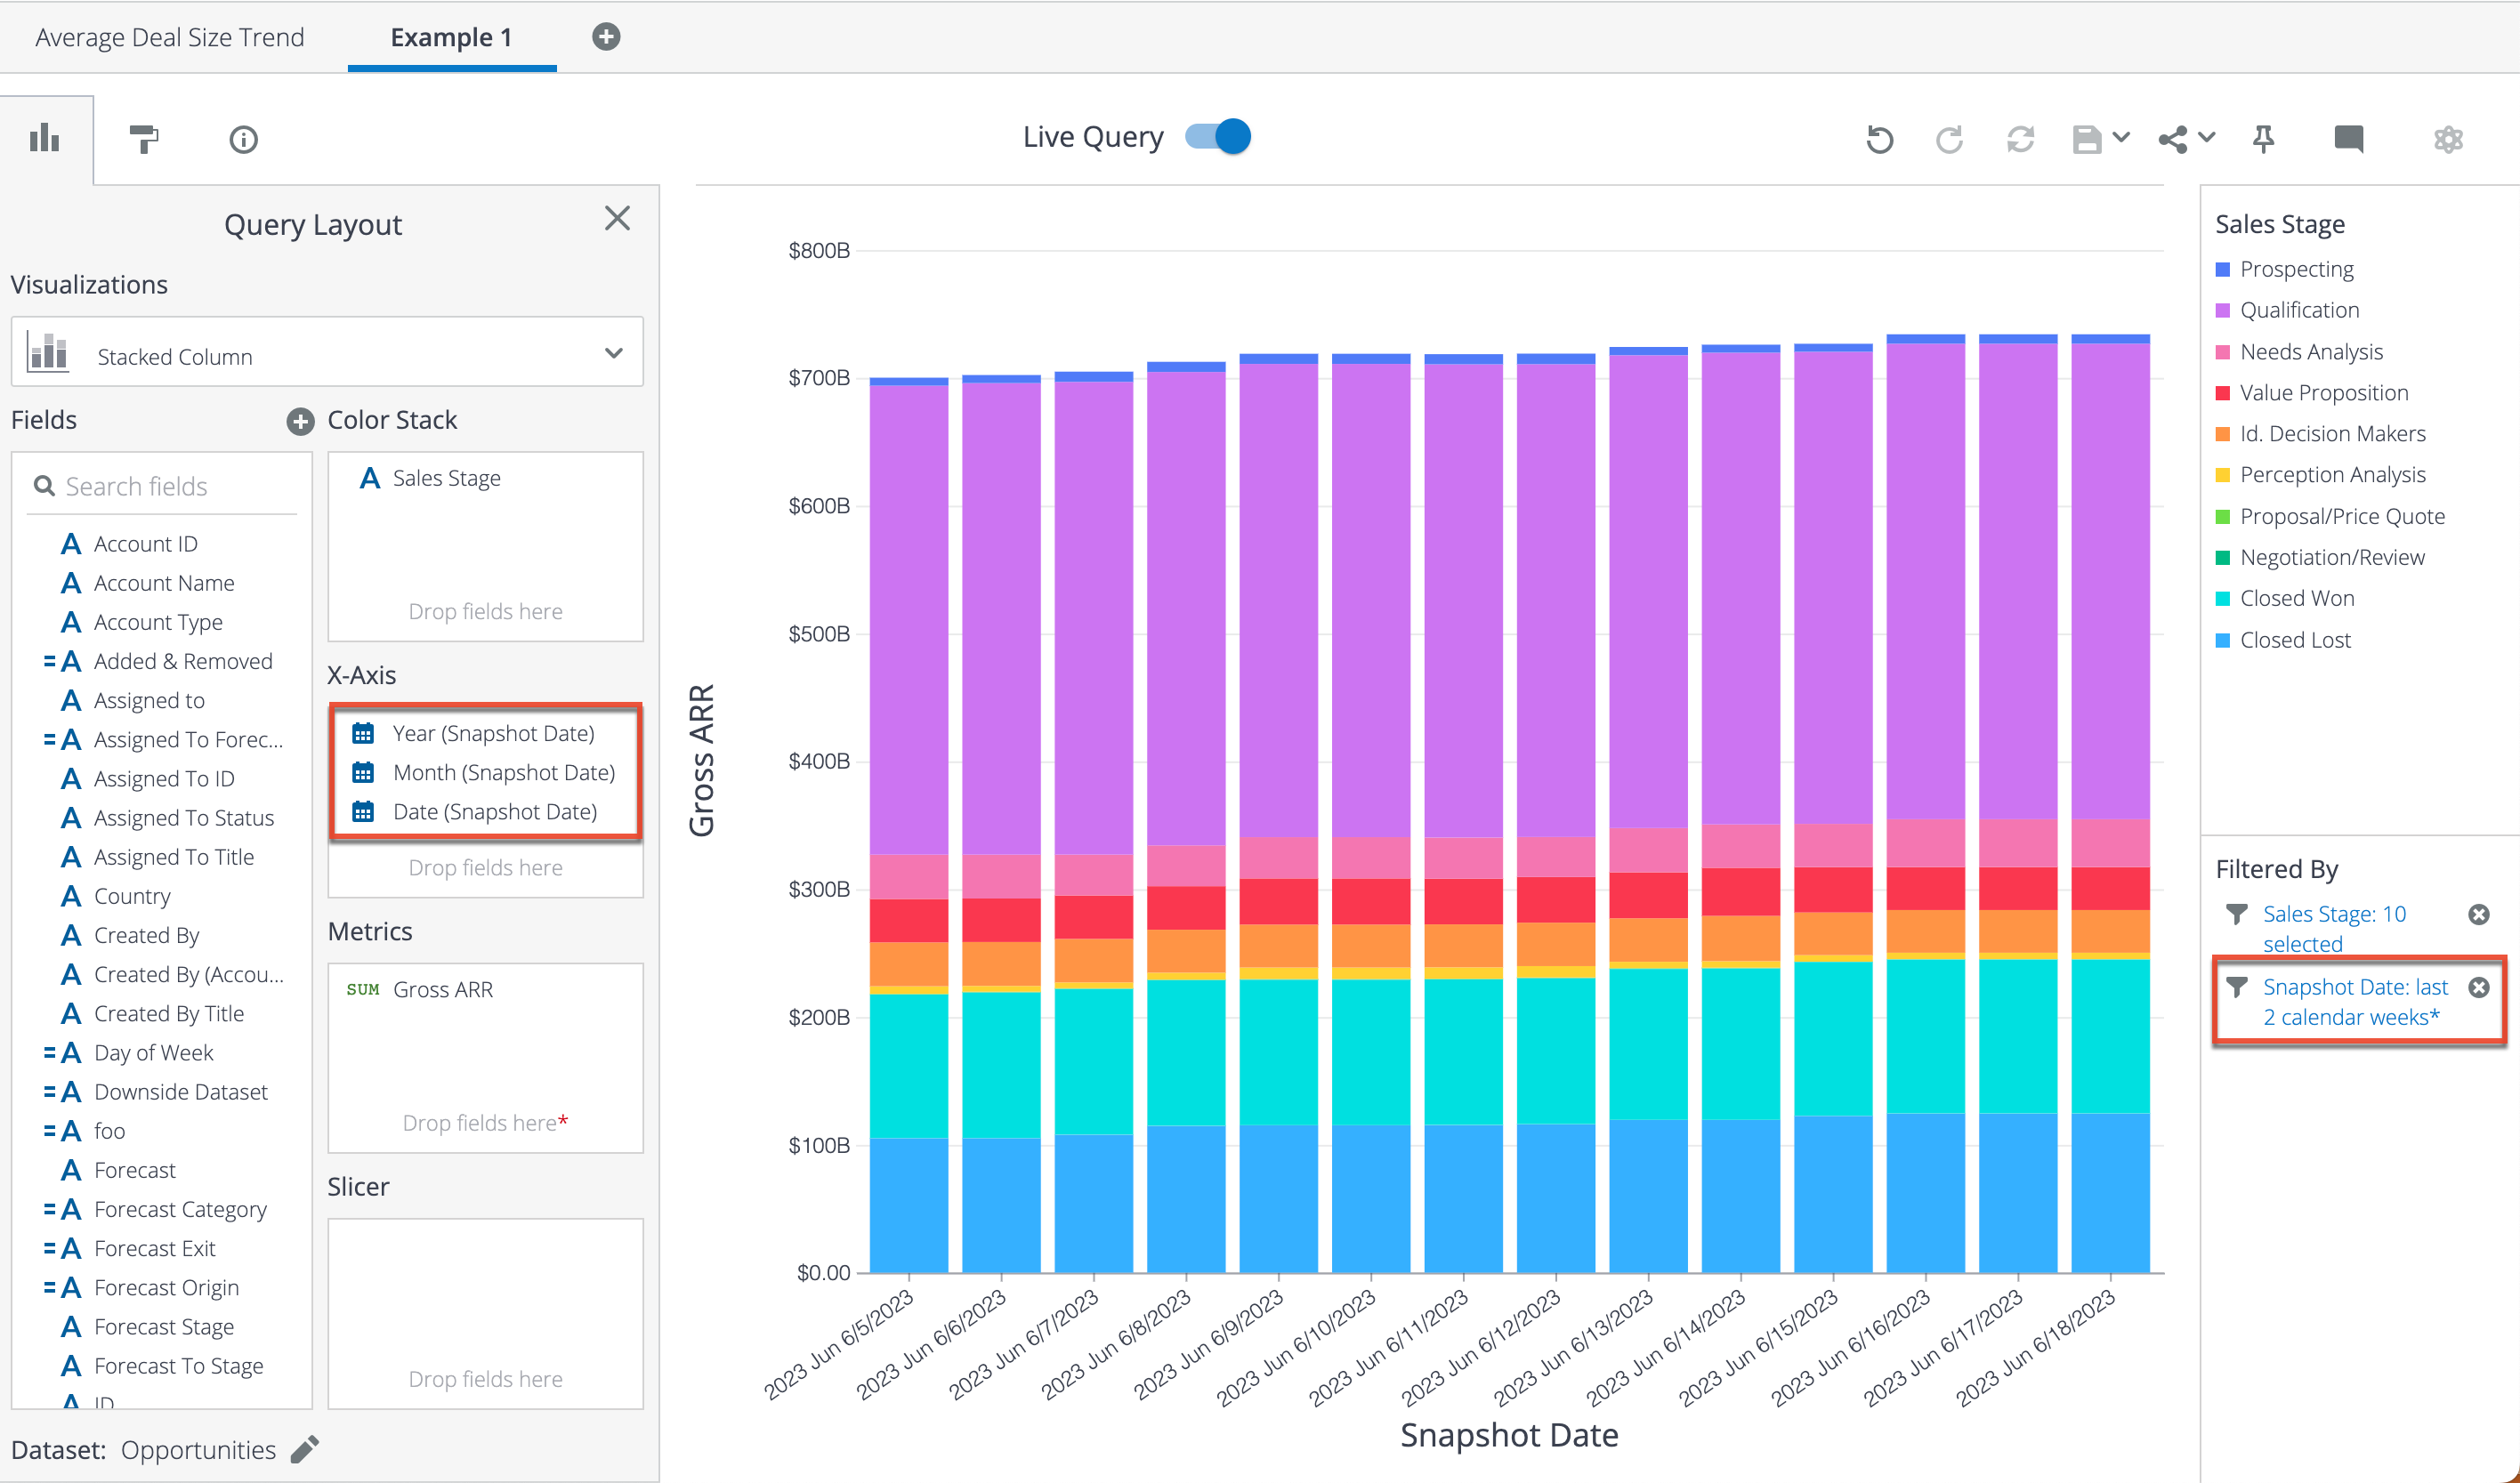This screenshot has width=2520, height=1483.
Task: Open the settings gear icon
Action: coord(2448,139)
